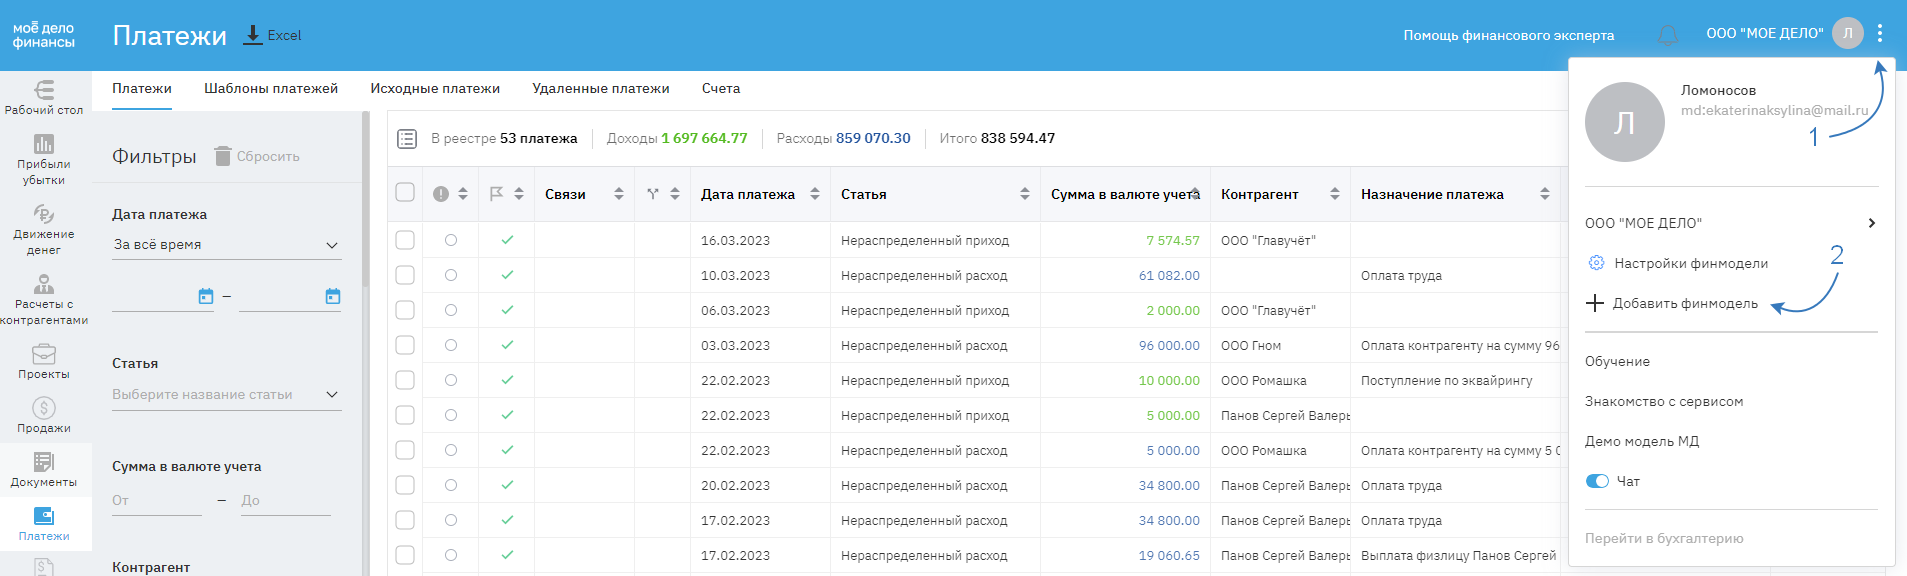This screenshot has height=576, width=1907.
Task: Expand the Дата платежа period dropdown
Action: 226,245
